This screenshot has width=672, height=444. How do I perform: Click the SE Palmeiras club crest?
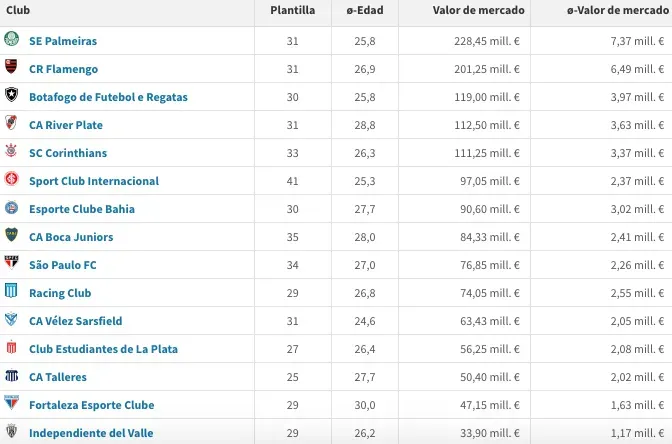[11, 41]
